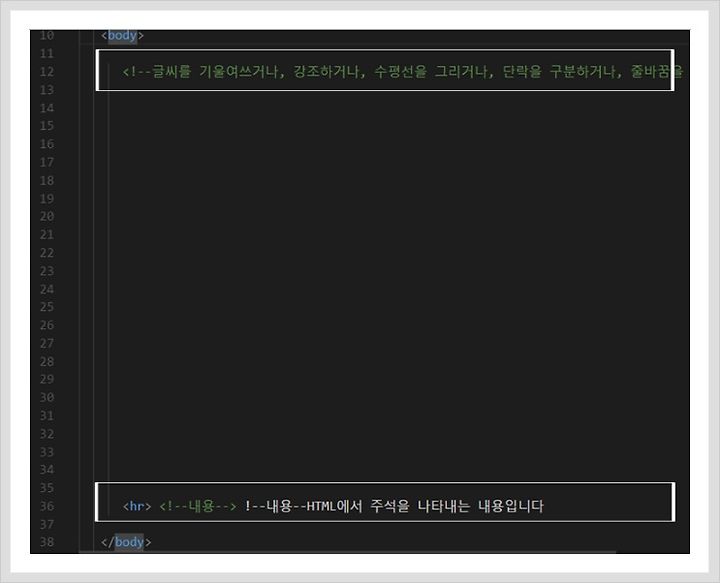The image size is (720, 583).
Task: Click the text 주석을 나타내는 내용입니다
Action: click(x=457, y=506)
